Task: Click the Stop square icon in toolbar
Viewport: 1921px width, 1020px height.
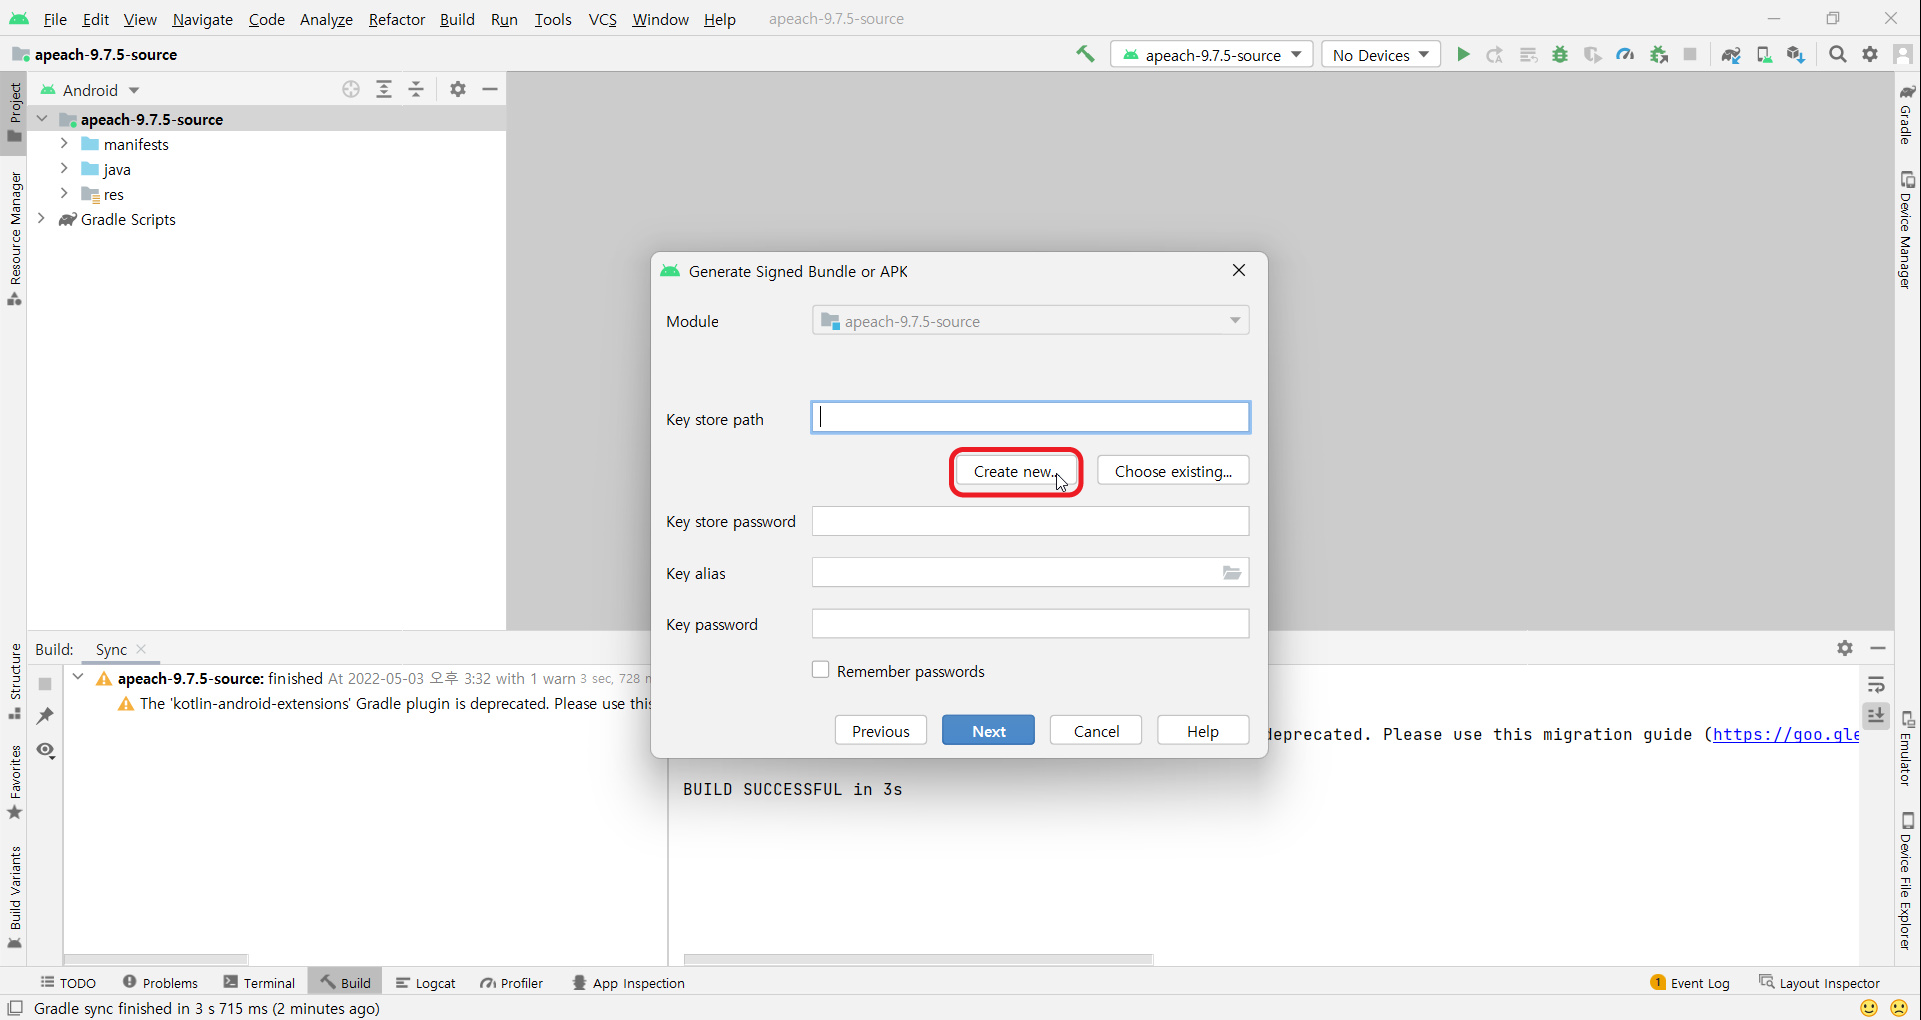Action: (x=1690, y=54)
